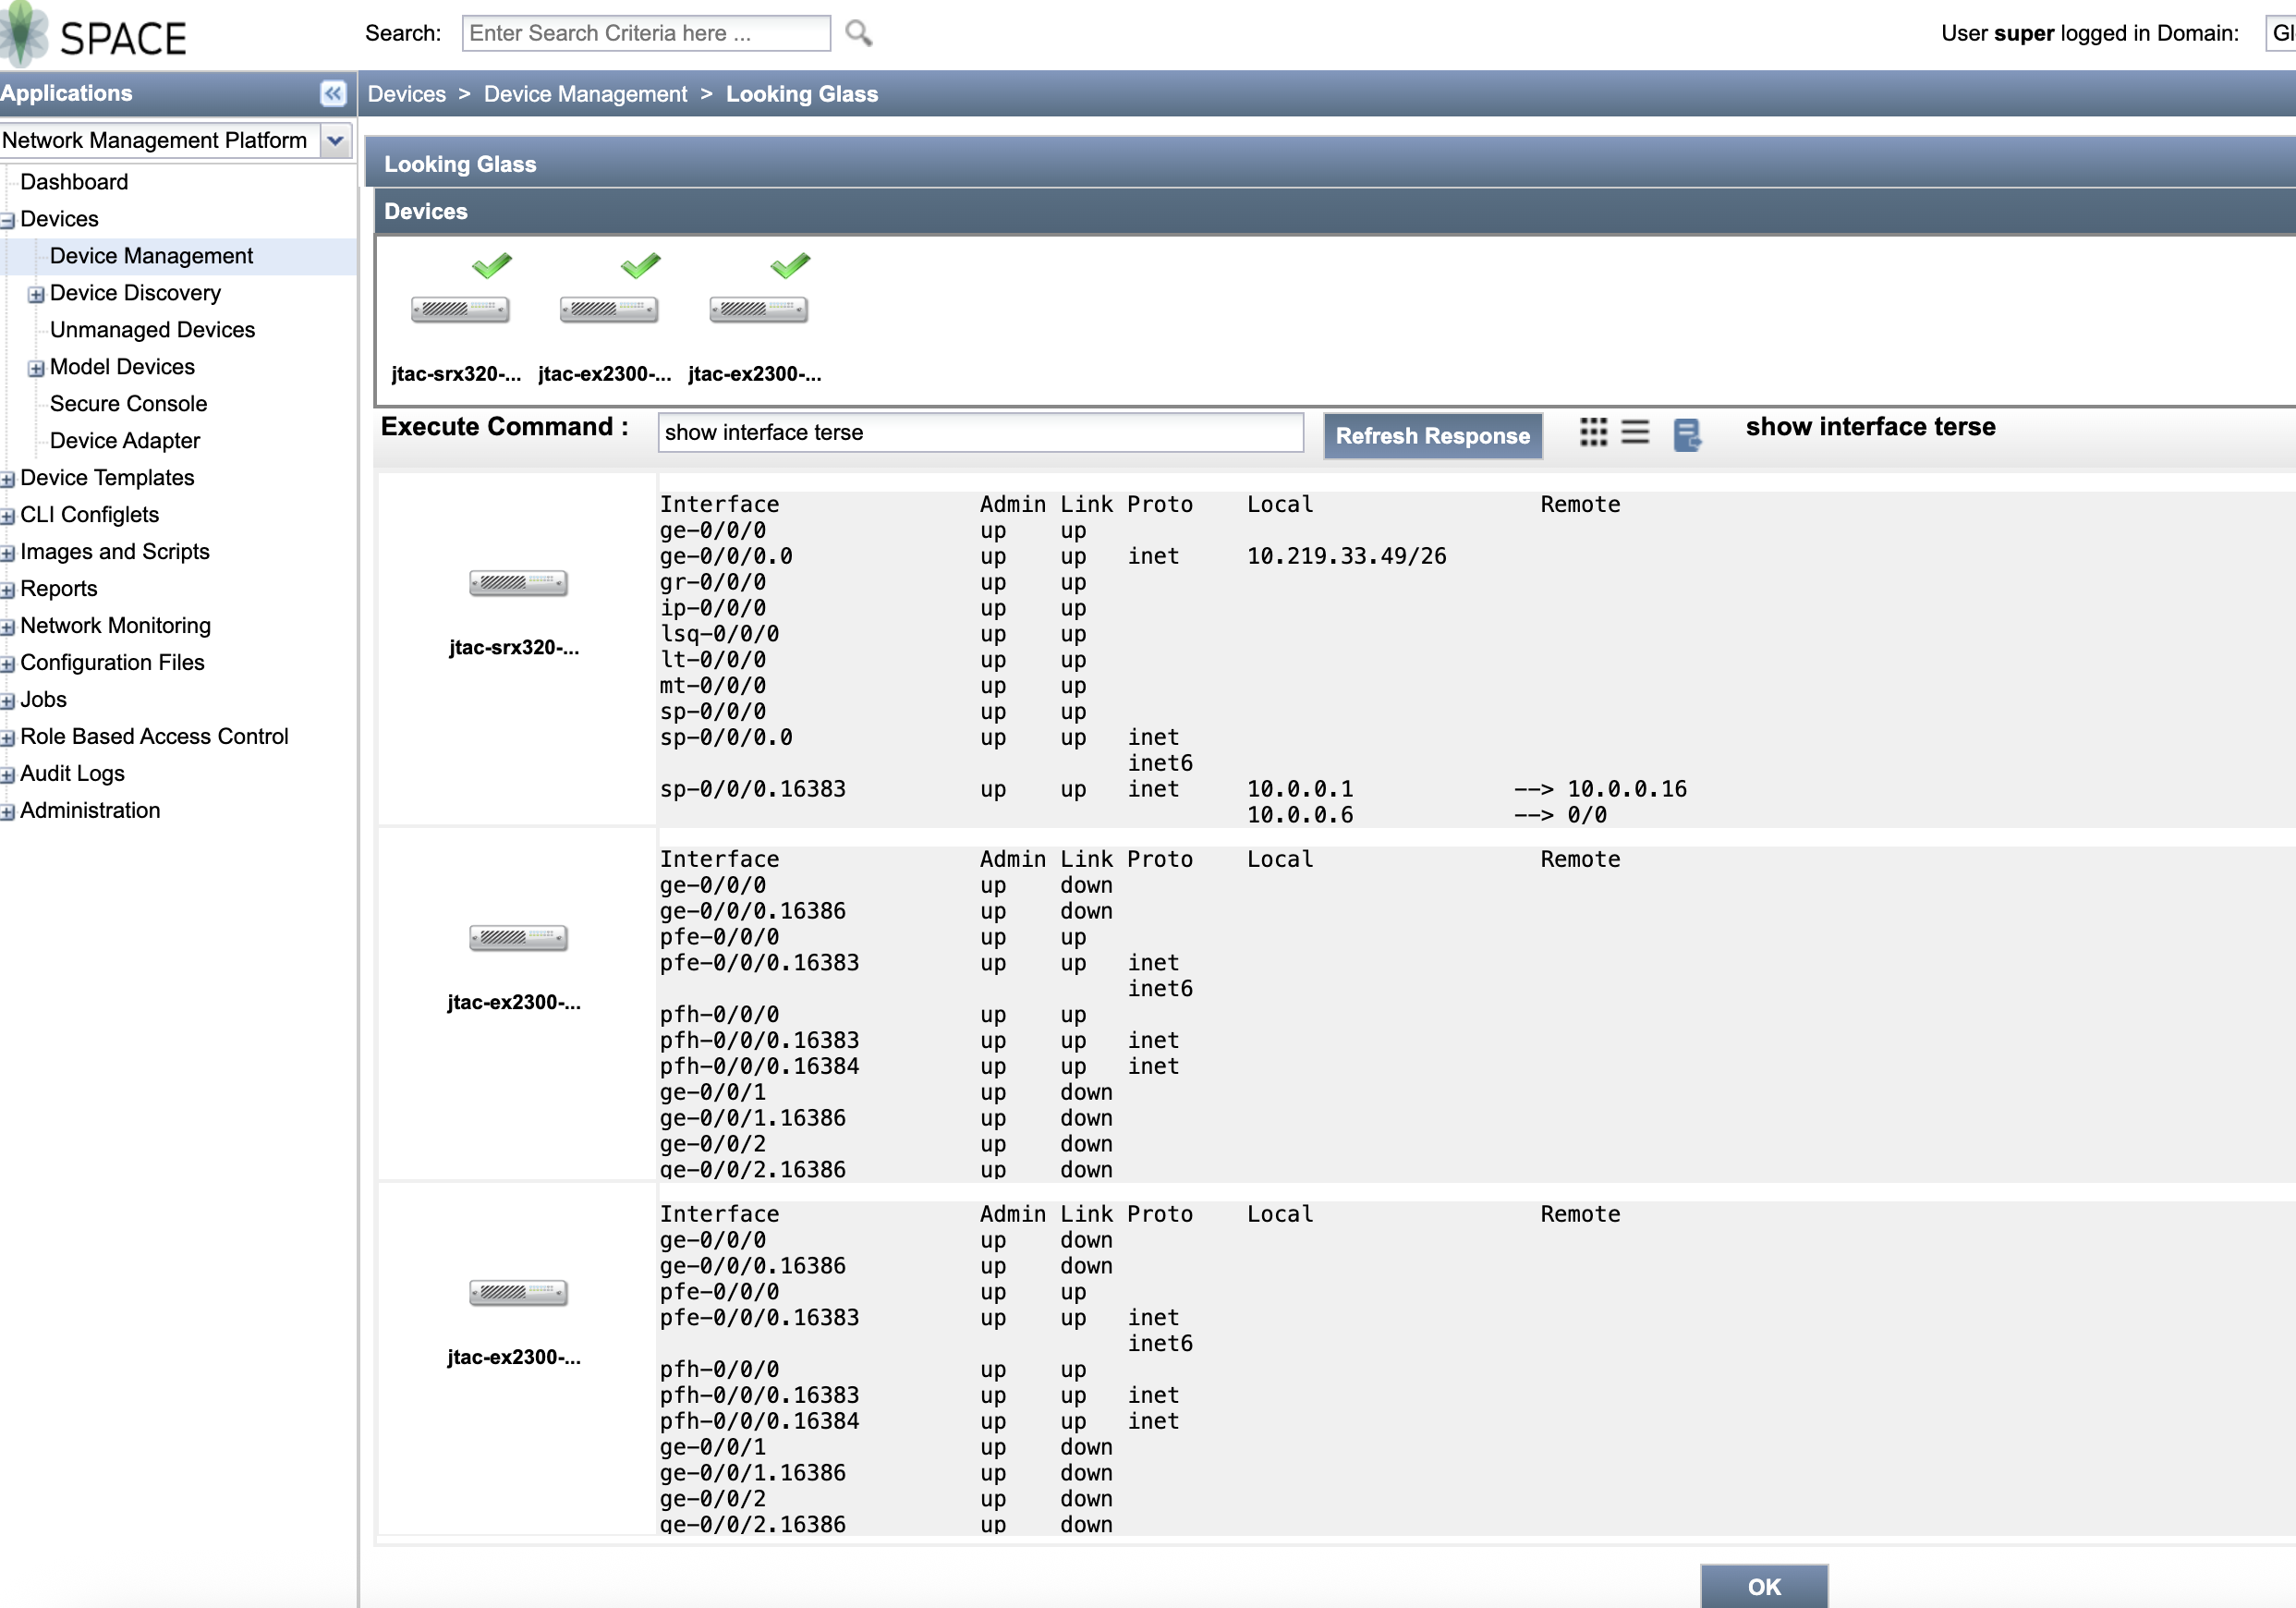Open Unmanaged Devices item
The width and height of the screenshot is (2296, 1608).
[152, 330]
